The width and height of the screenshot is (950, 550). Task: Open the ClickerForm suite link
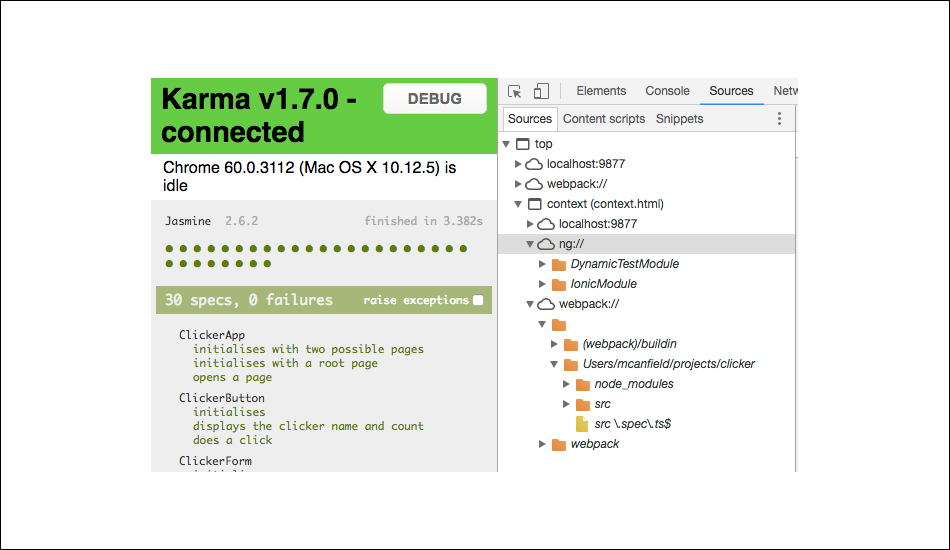tap(214, 461)
